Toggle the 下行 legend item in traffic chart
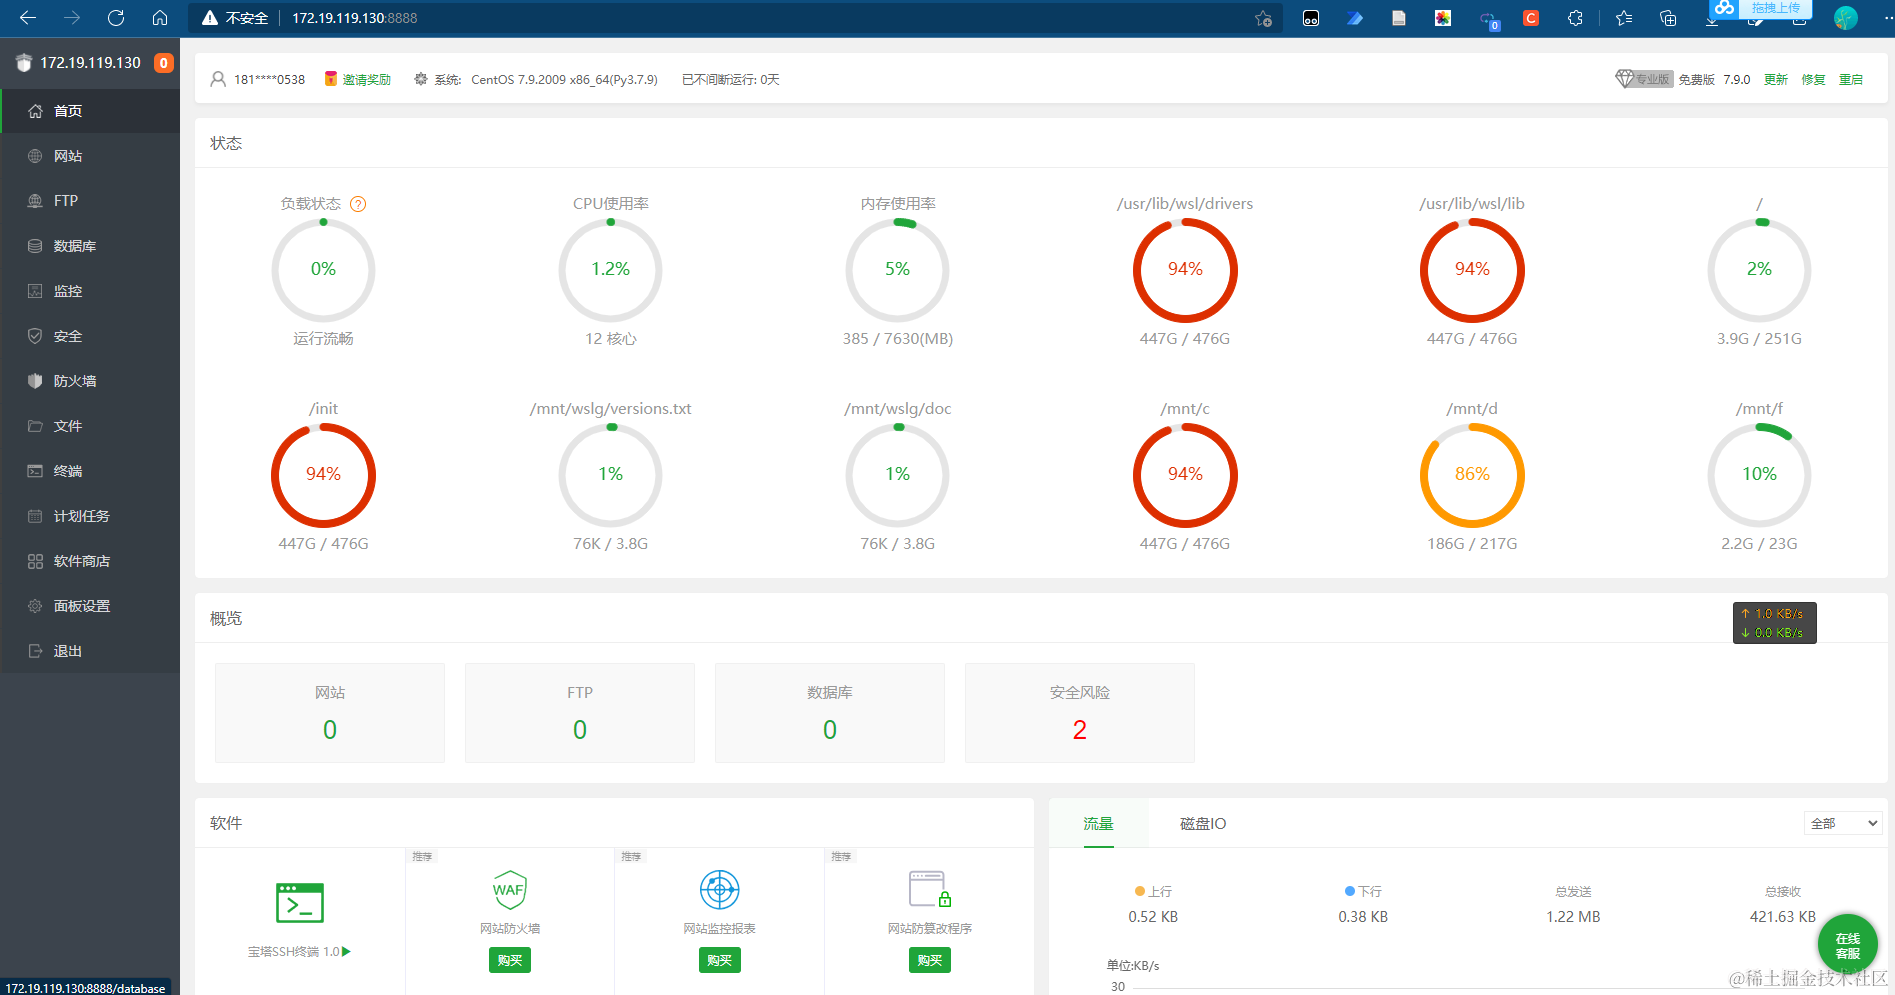The image size is (1895, 995). (1363, 891)
